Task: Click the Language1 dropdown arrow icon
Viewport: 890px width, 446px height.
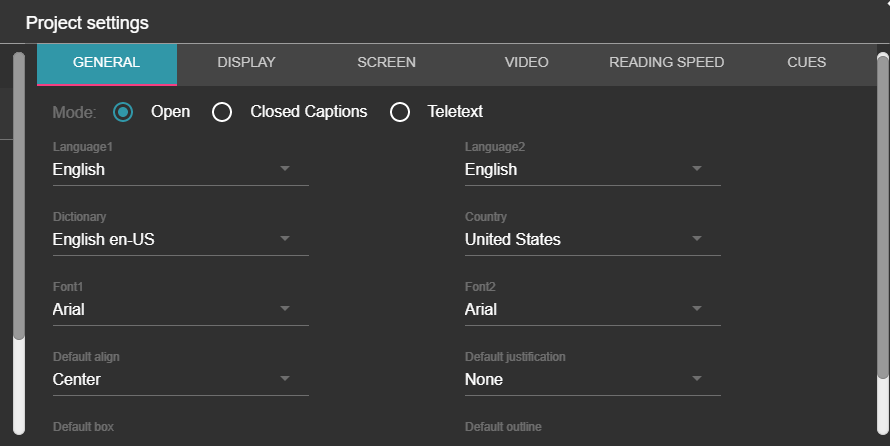Action: coord(285,169)
